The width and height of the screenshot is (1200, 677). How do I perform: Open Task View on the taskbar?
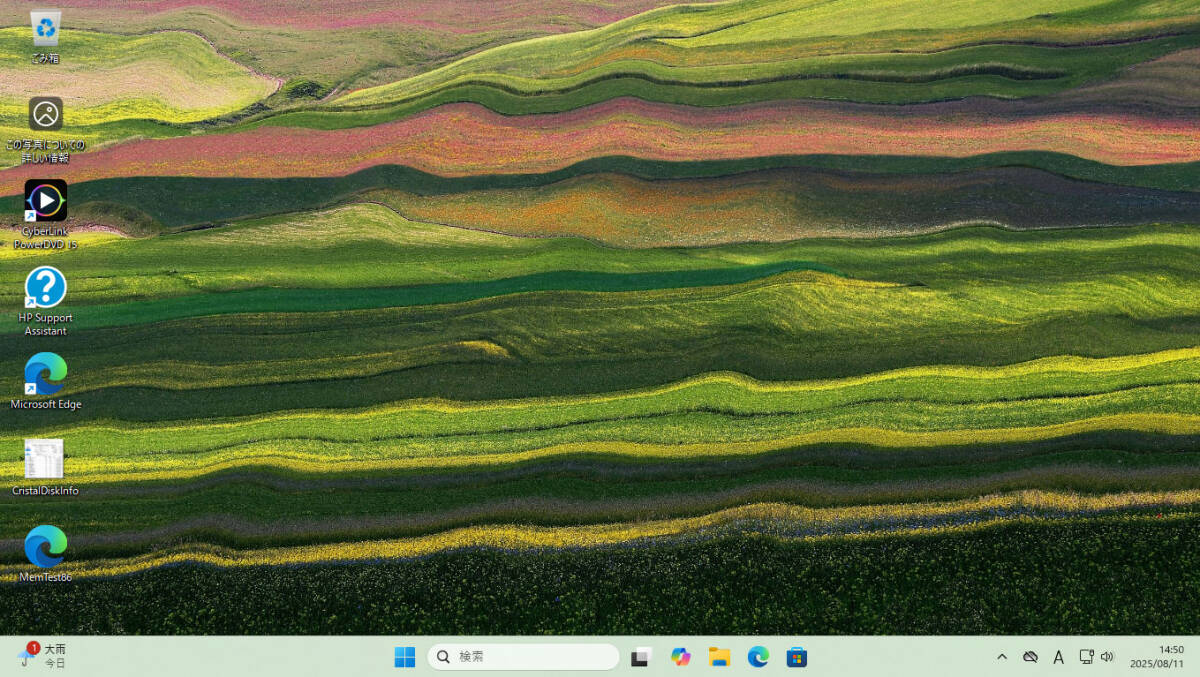(639, 657)
